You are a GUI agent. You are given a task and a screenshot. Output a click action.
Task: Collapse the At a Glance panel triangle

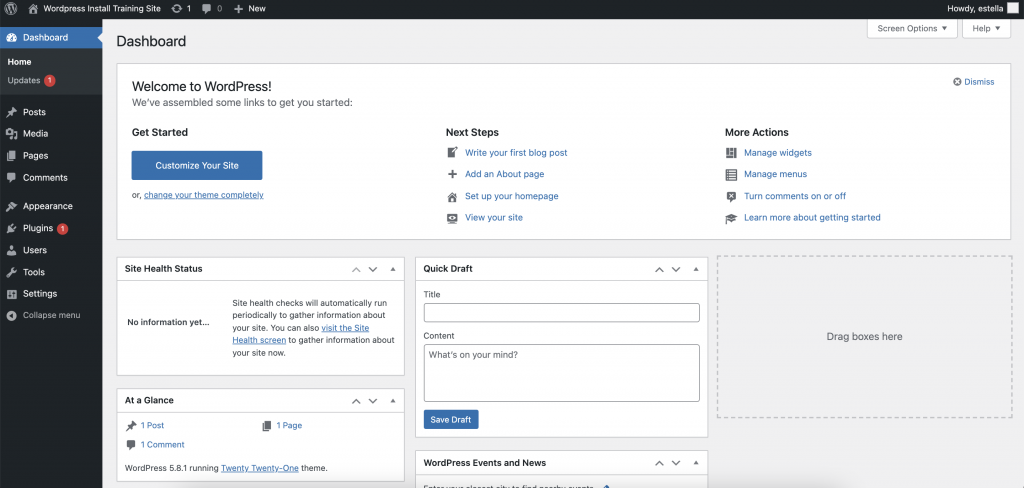(392, 400)
